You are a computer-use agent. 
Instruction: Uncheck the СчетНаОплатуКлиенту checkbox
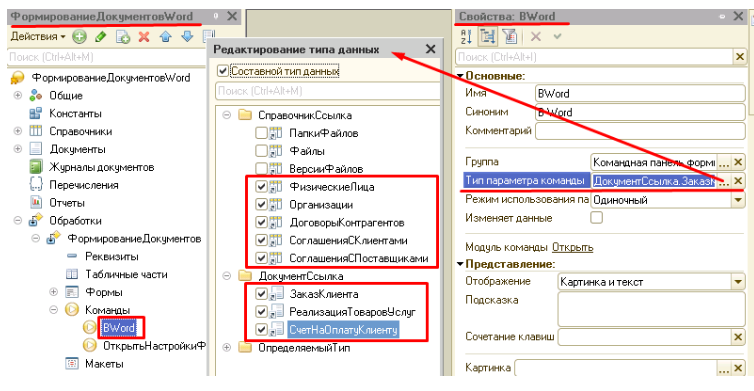[x=261, y=329]
